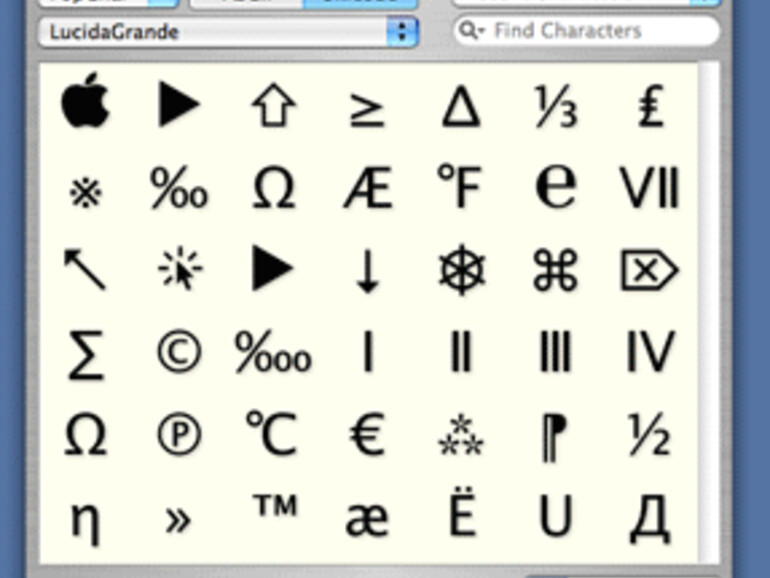
Task: Select the copyright symbol
Action: pyautogui.click(x=179, y=353)
